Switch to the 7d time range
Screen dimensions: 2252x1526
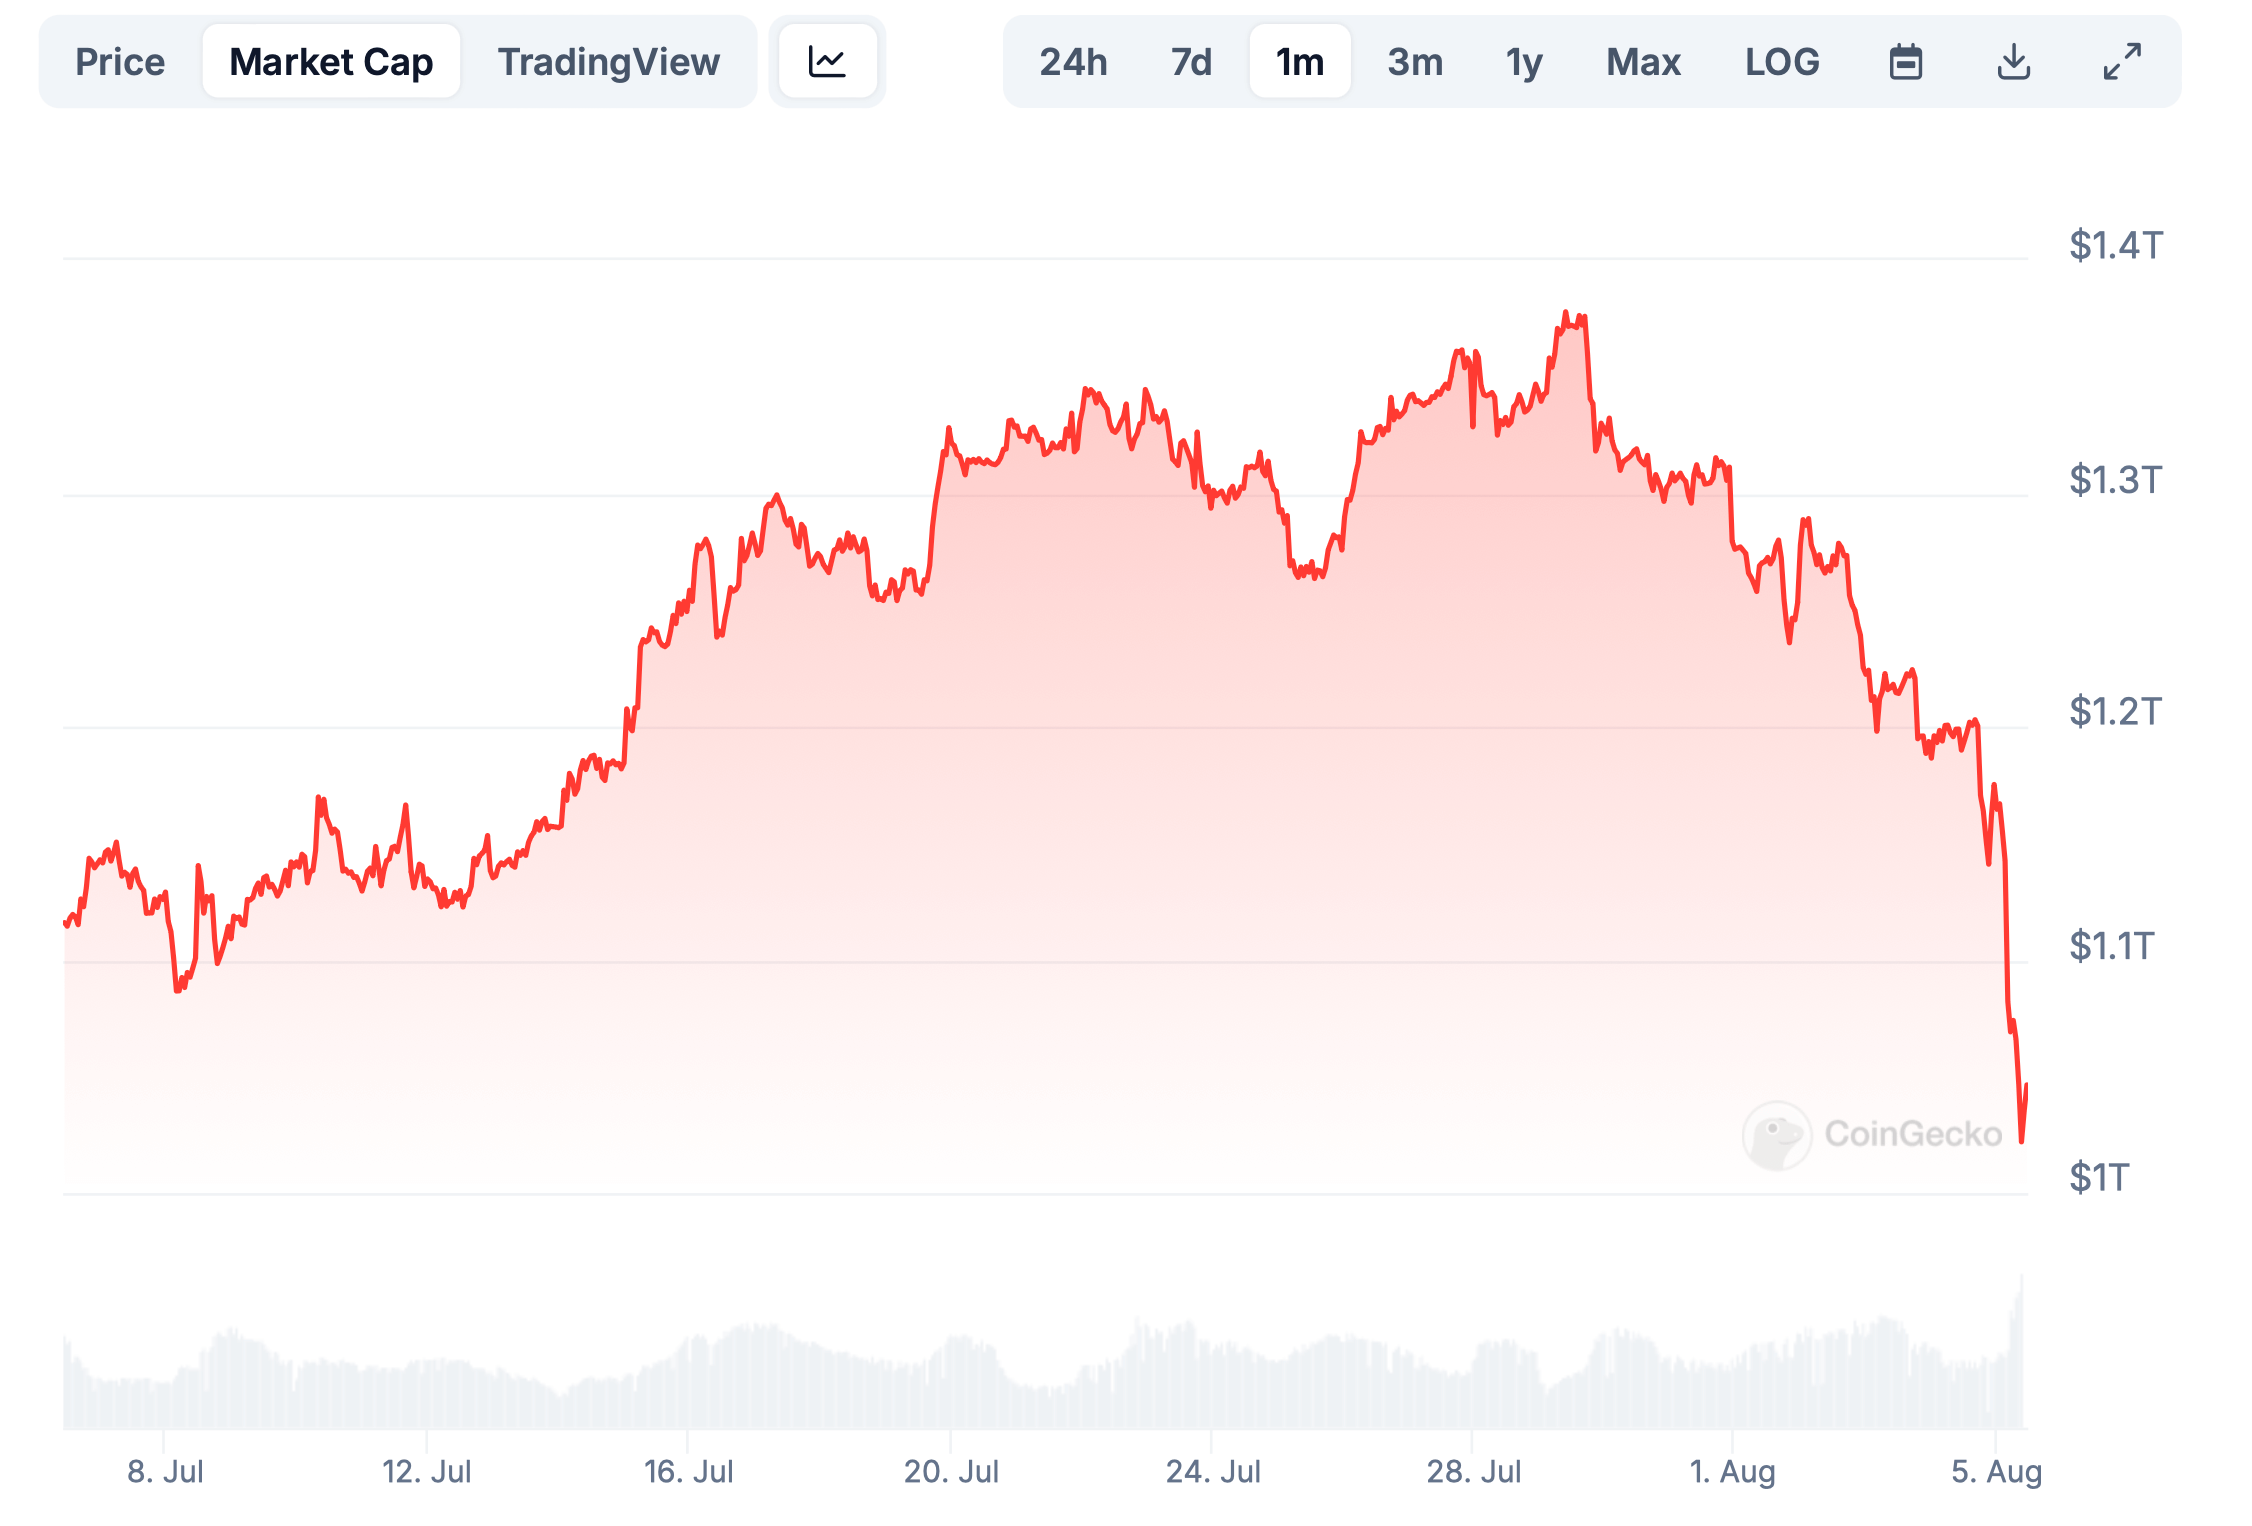click(x=1191, y=62)
